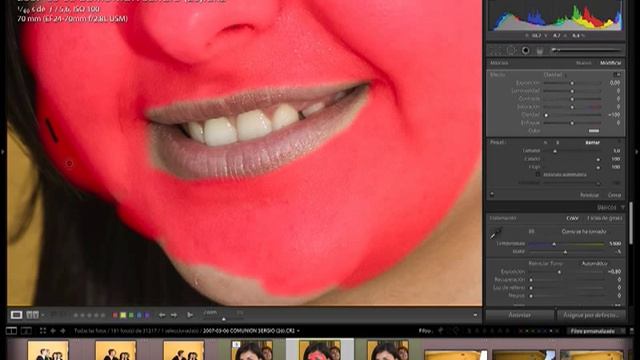Adjust the brush Tamaño slider handle

[555, 151]
